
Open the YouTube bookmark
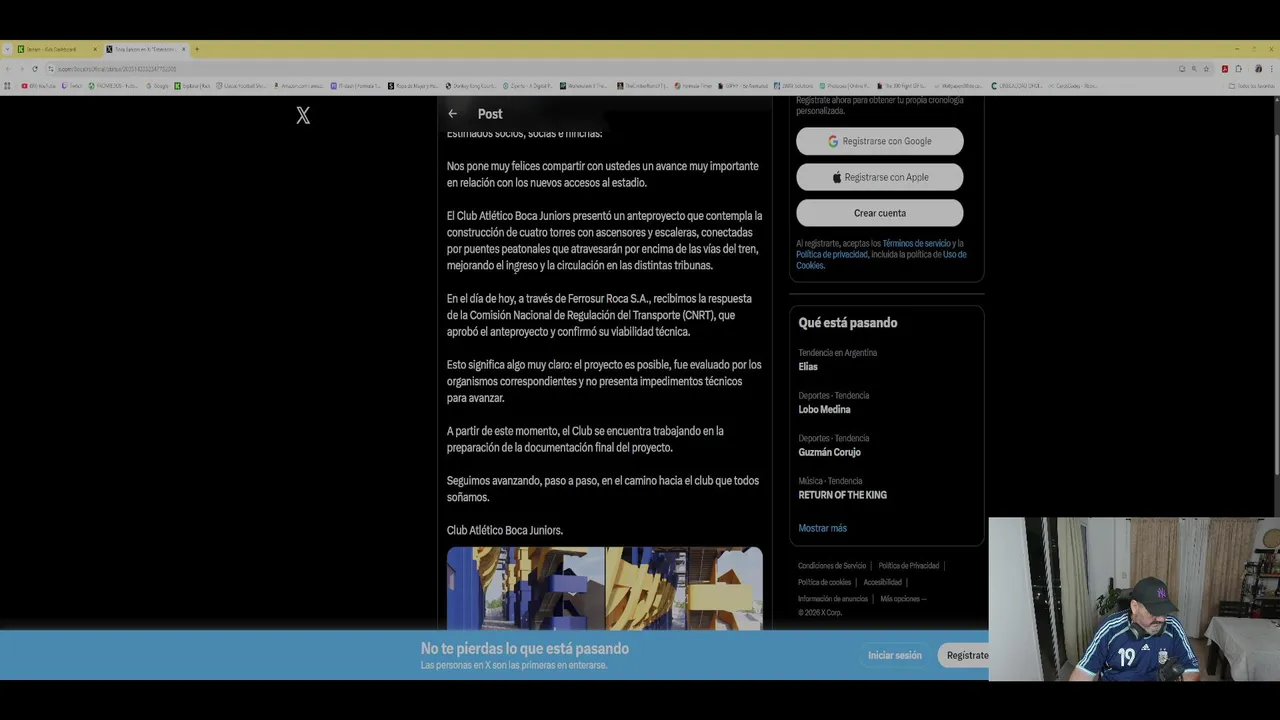[x=38, y=86]
